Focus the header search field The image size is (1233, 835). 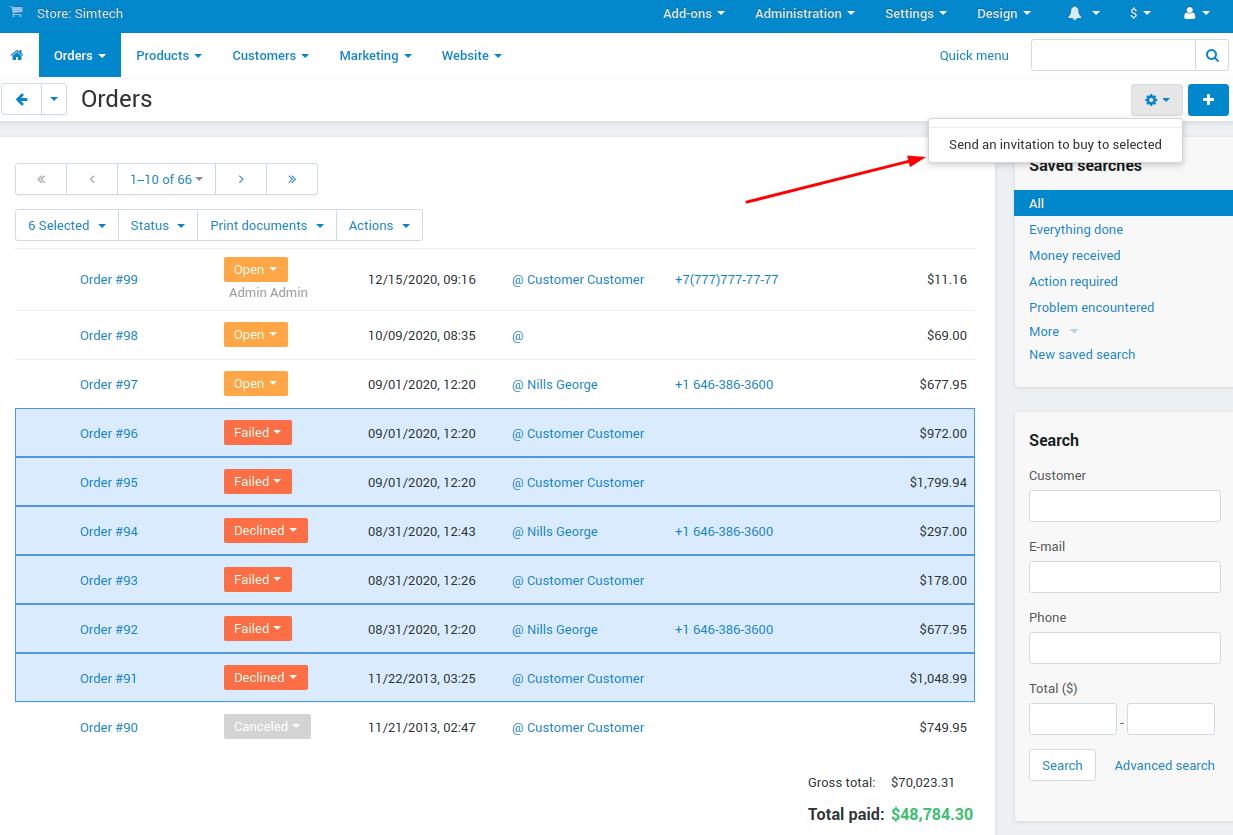coord(1113,56)
